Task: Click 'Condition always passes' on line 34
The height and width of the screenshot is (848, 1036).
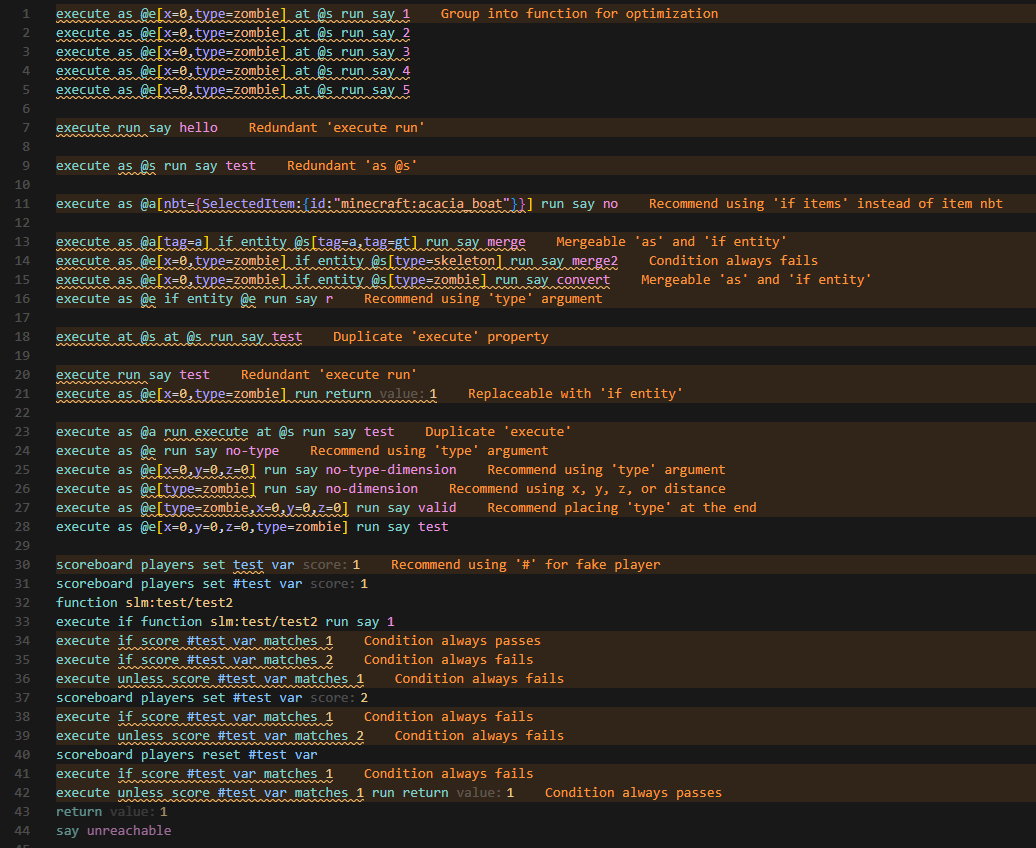Action: click(x=452, y=641)
